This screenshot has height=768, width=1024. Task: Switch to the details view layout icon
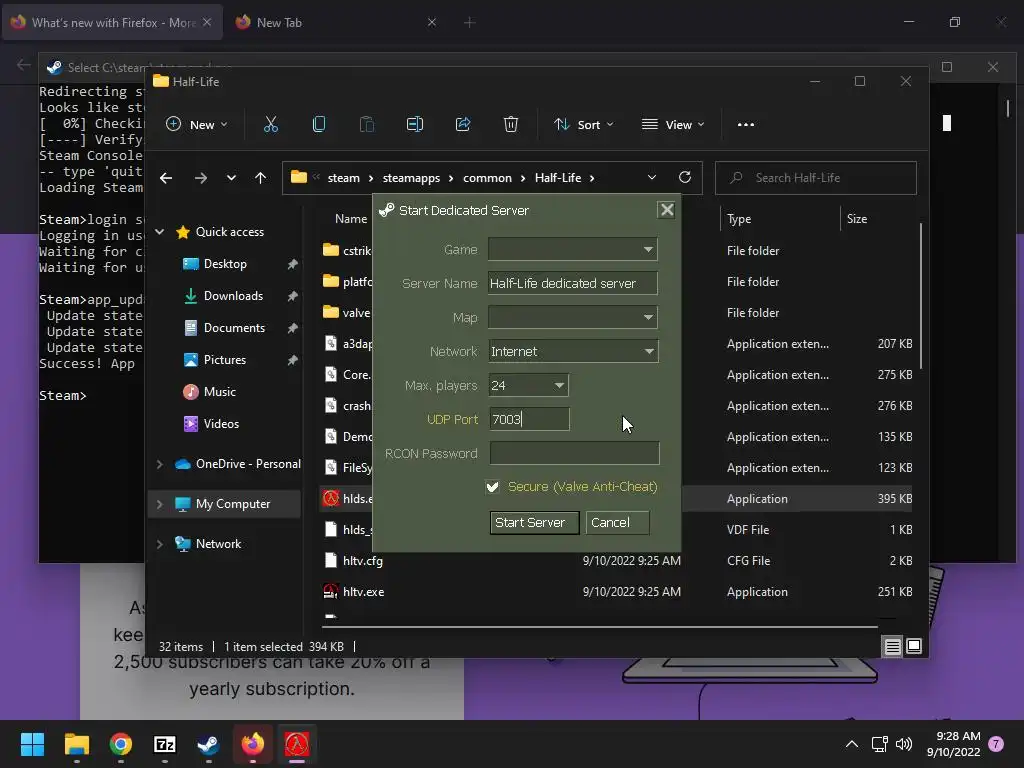tap(892, 647)
